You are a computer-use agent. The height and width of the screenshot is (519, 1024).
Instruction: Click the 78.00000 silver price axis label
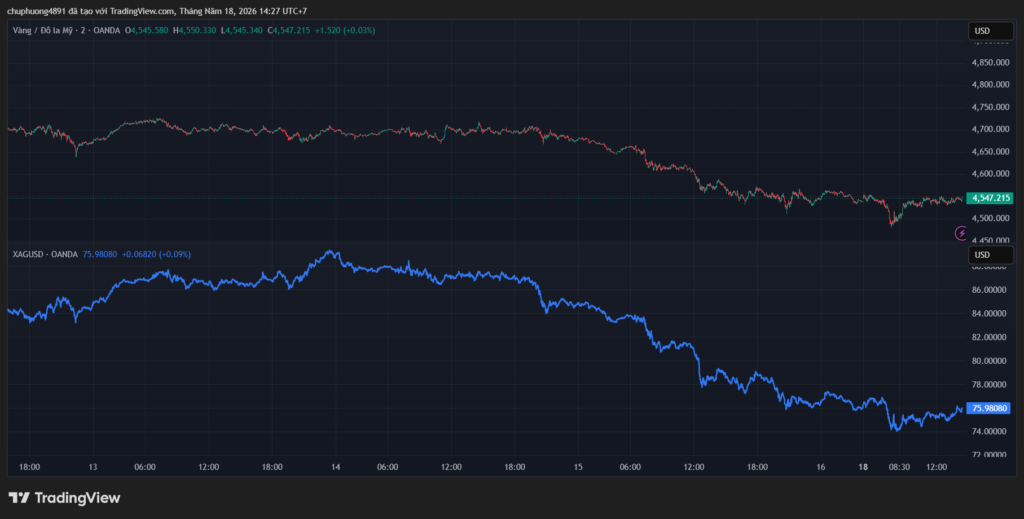point(991,385)
